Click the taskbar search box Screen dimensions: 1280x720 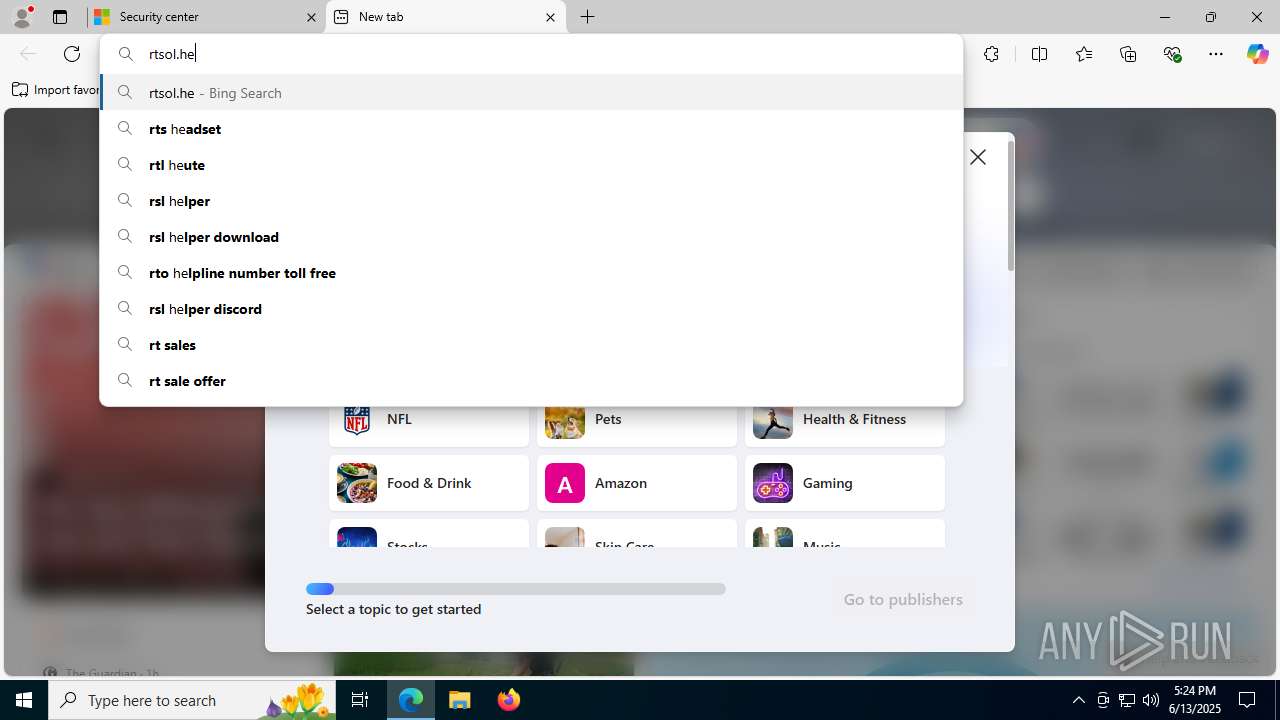[192, 700]
